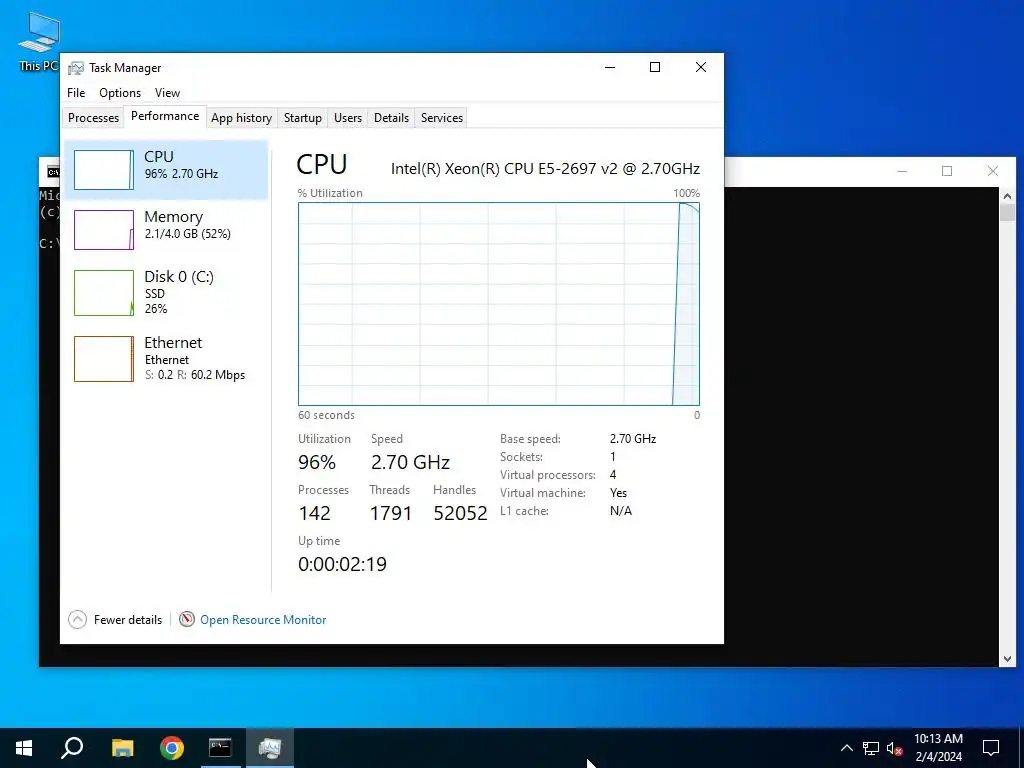Viewport: 1024px width, 768px height.
Task: Click the Base speed 2.70 GHz value
Action: tap(633, 439)
